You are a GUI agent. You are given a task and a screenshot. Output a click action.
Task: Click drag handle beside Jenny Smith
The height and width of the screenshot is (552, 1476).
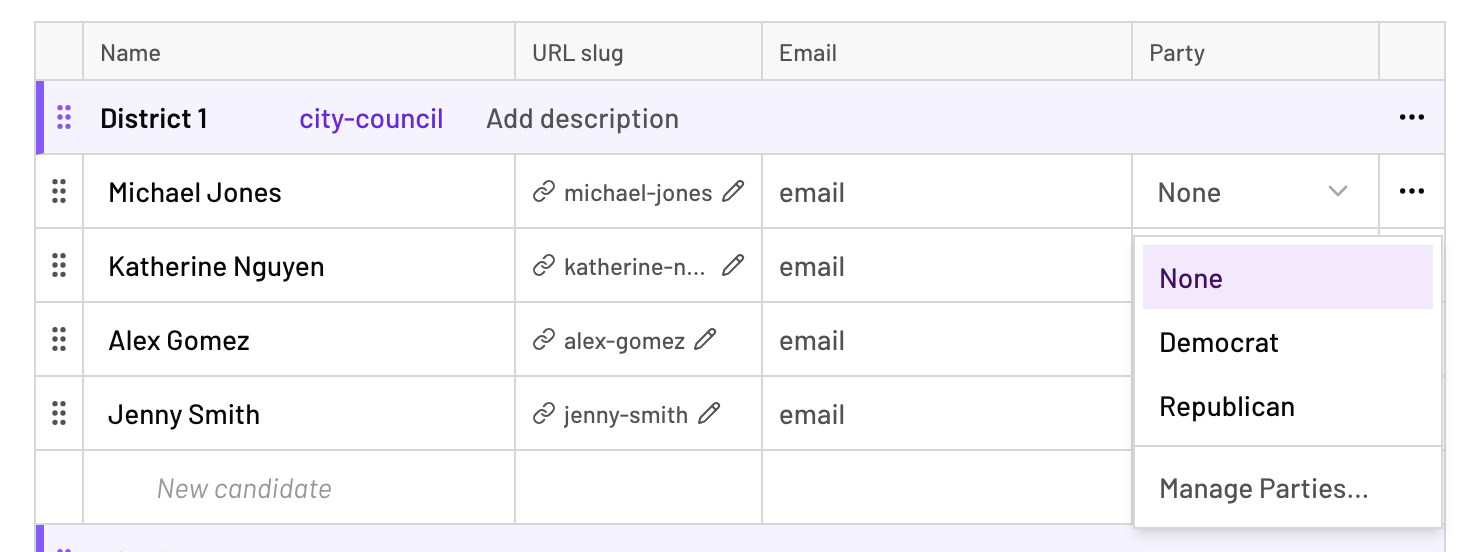[x=59, y=413]
